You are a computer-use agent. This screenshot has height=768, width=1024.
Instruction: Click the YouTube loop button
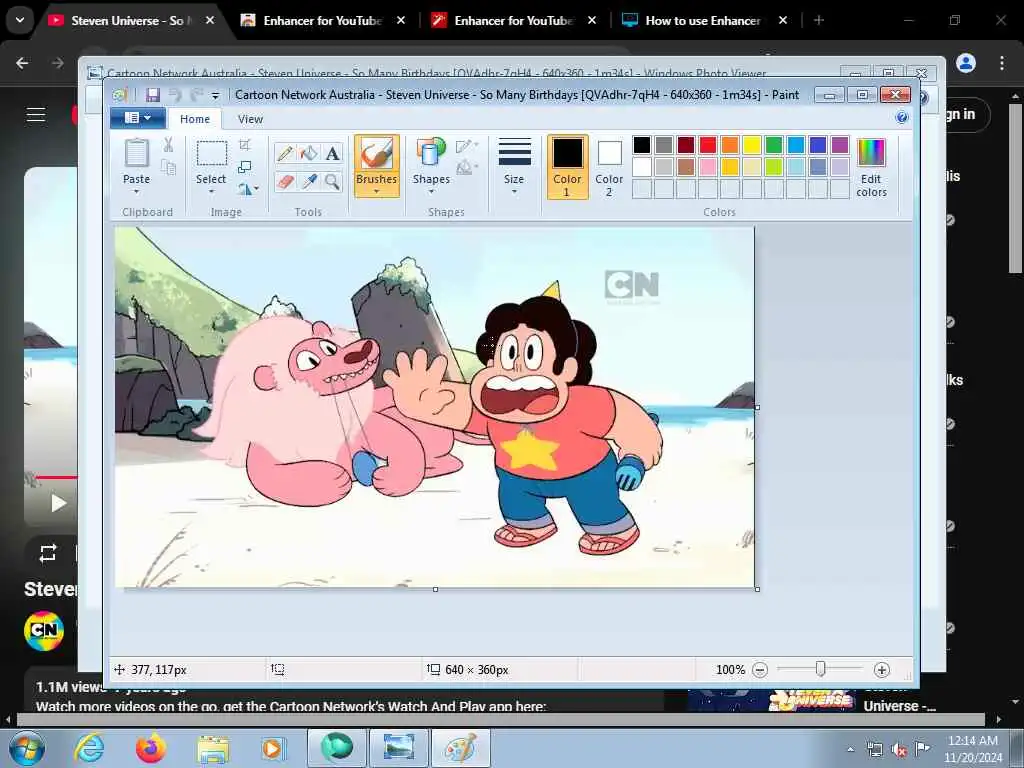tap(48, 553)
